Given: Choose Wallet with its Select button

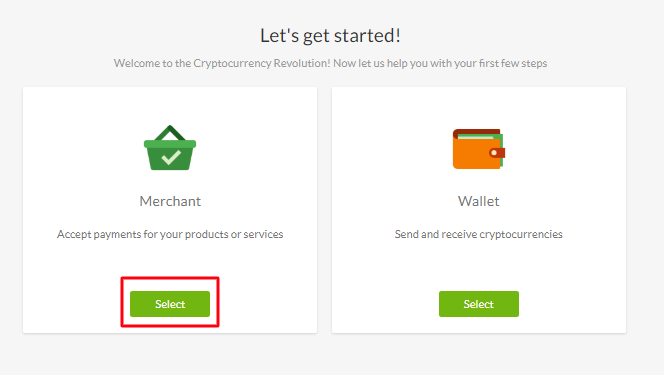Looking at the screenshot, I should tap(479, 304).
